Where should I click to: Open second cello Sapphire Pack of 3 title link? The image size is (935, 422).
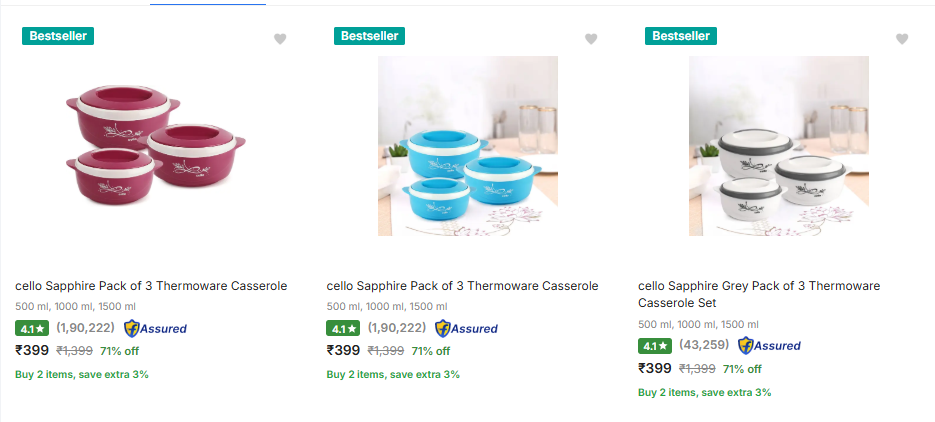(x=462, y=286)
